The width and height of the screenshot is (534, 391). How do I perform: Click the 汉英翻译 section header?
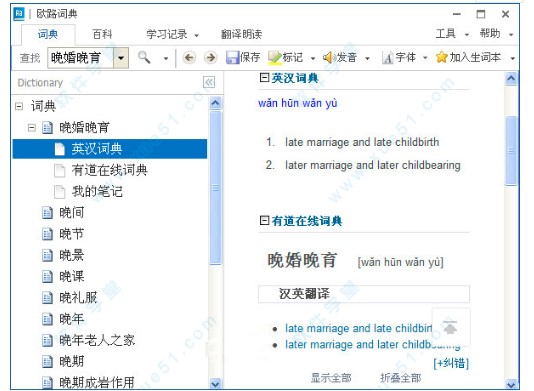pyautogui.click(x=364, y=294)
